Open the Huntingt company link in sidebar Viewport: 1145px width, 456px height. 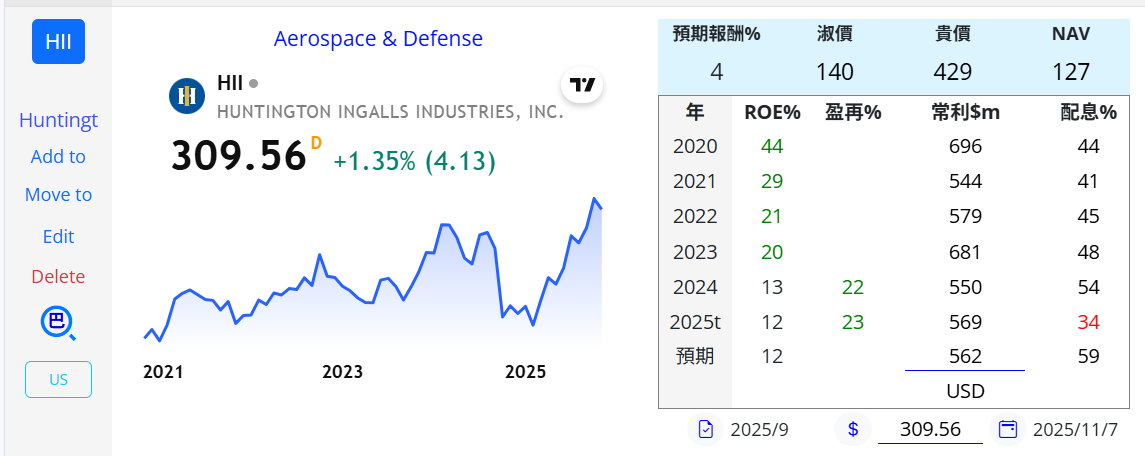58,120
